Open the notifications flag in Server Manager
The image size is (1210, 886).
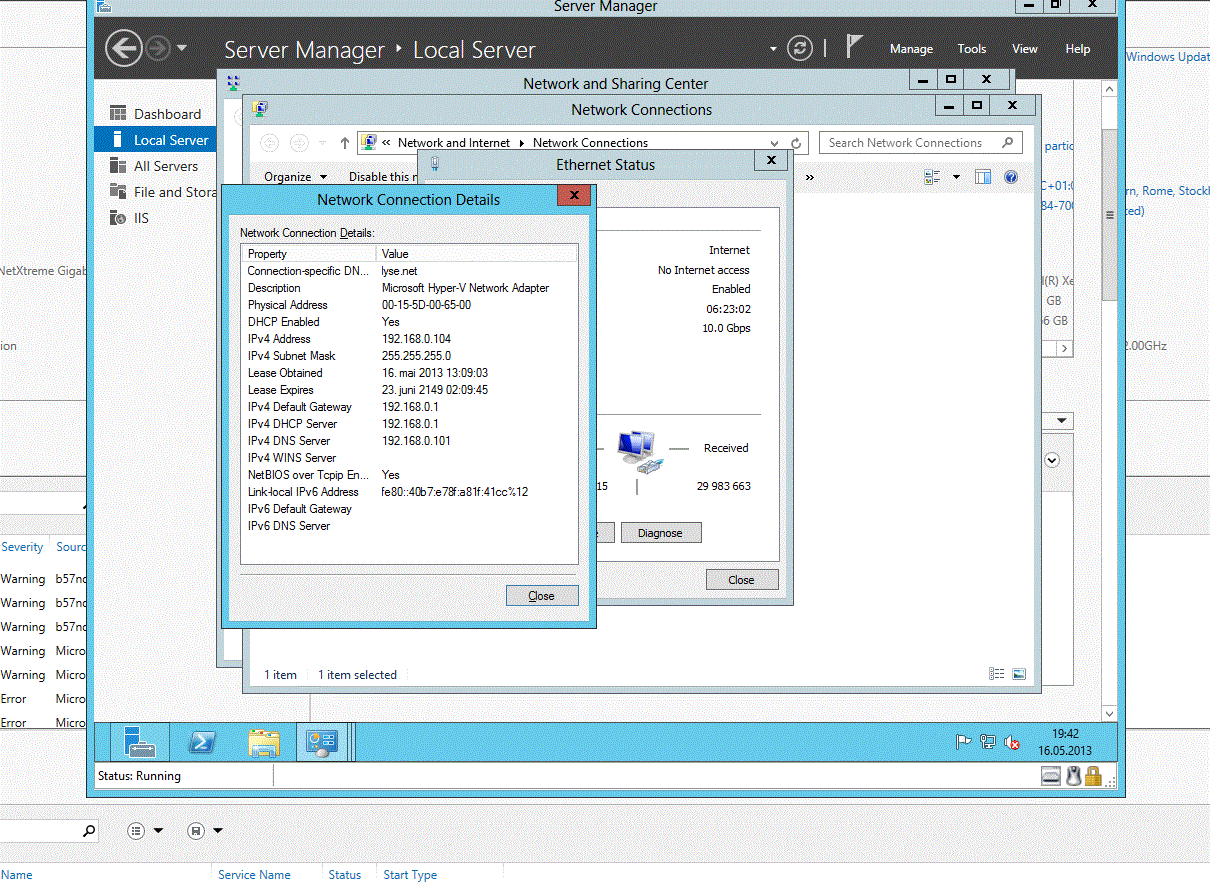[x=854, y=47]
